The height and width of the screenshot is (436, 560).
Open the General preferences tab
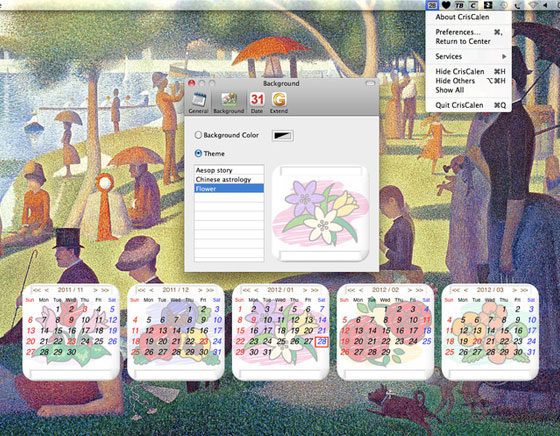coord(198,103)
